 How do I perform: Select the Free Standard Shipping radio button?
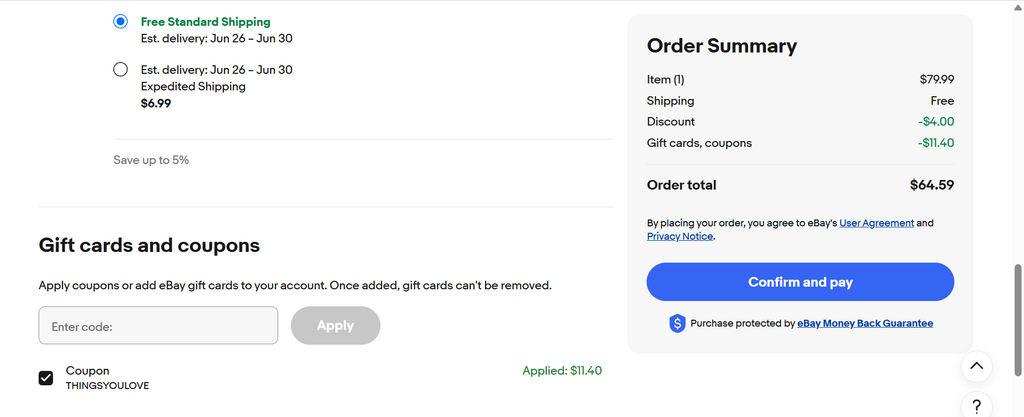pos(121,21)
